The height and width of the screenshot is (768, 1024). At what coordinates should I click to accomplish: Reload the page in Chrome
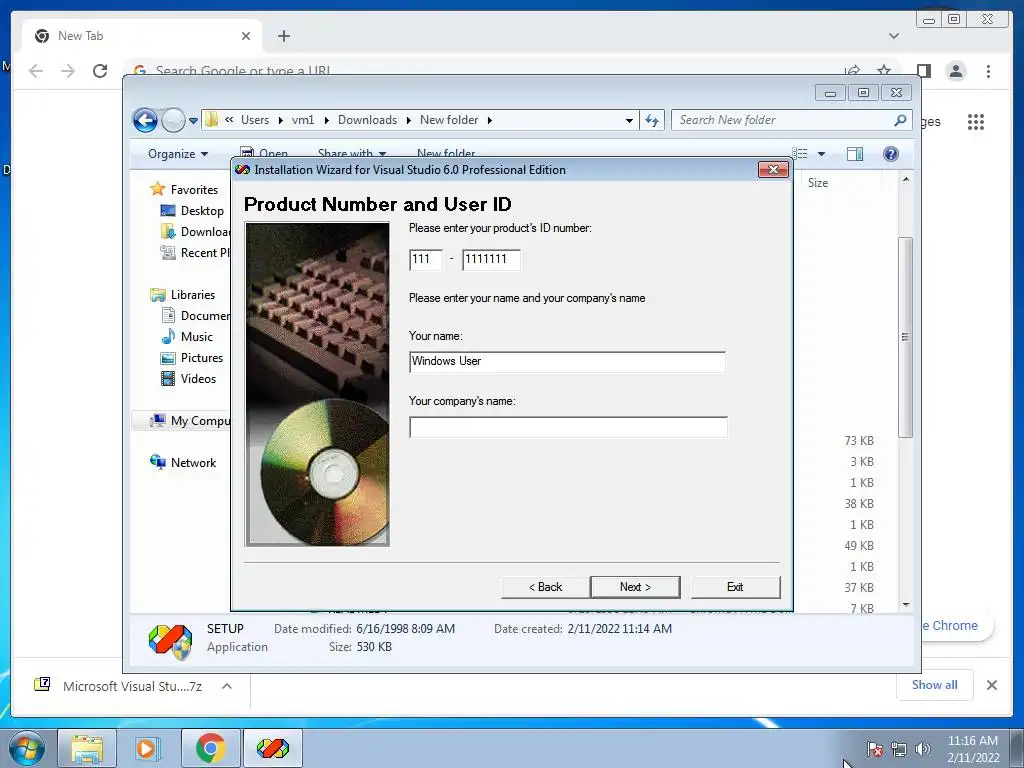[x=100, y=71]
